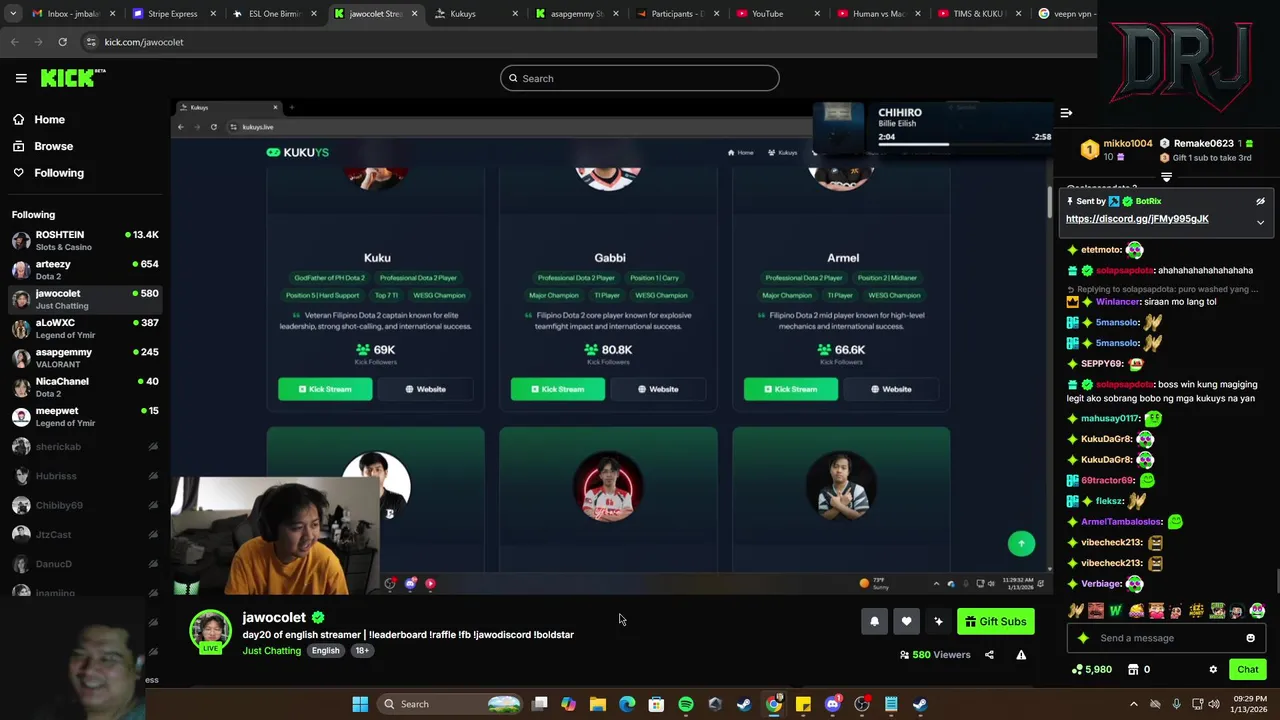
Task: Switch to the Stripe Express browser tab
Action: [172, 14]
